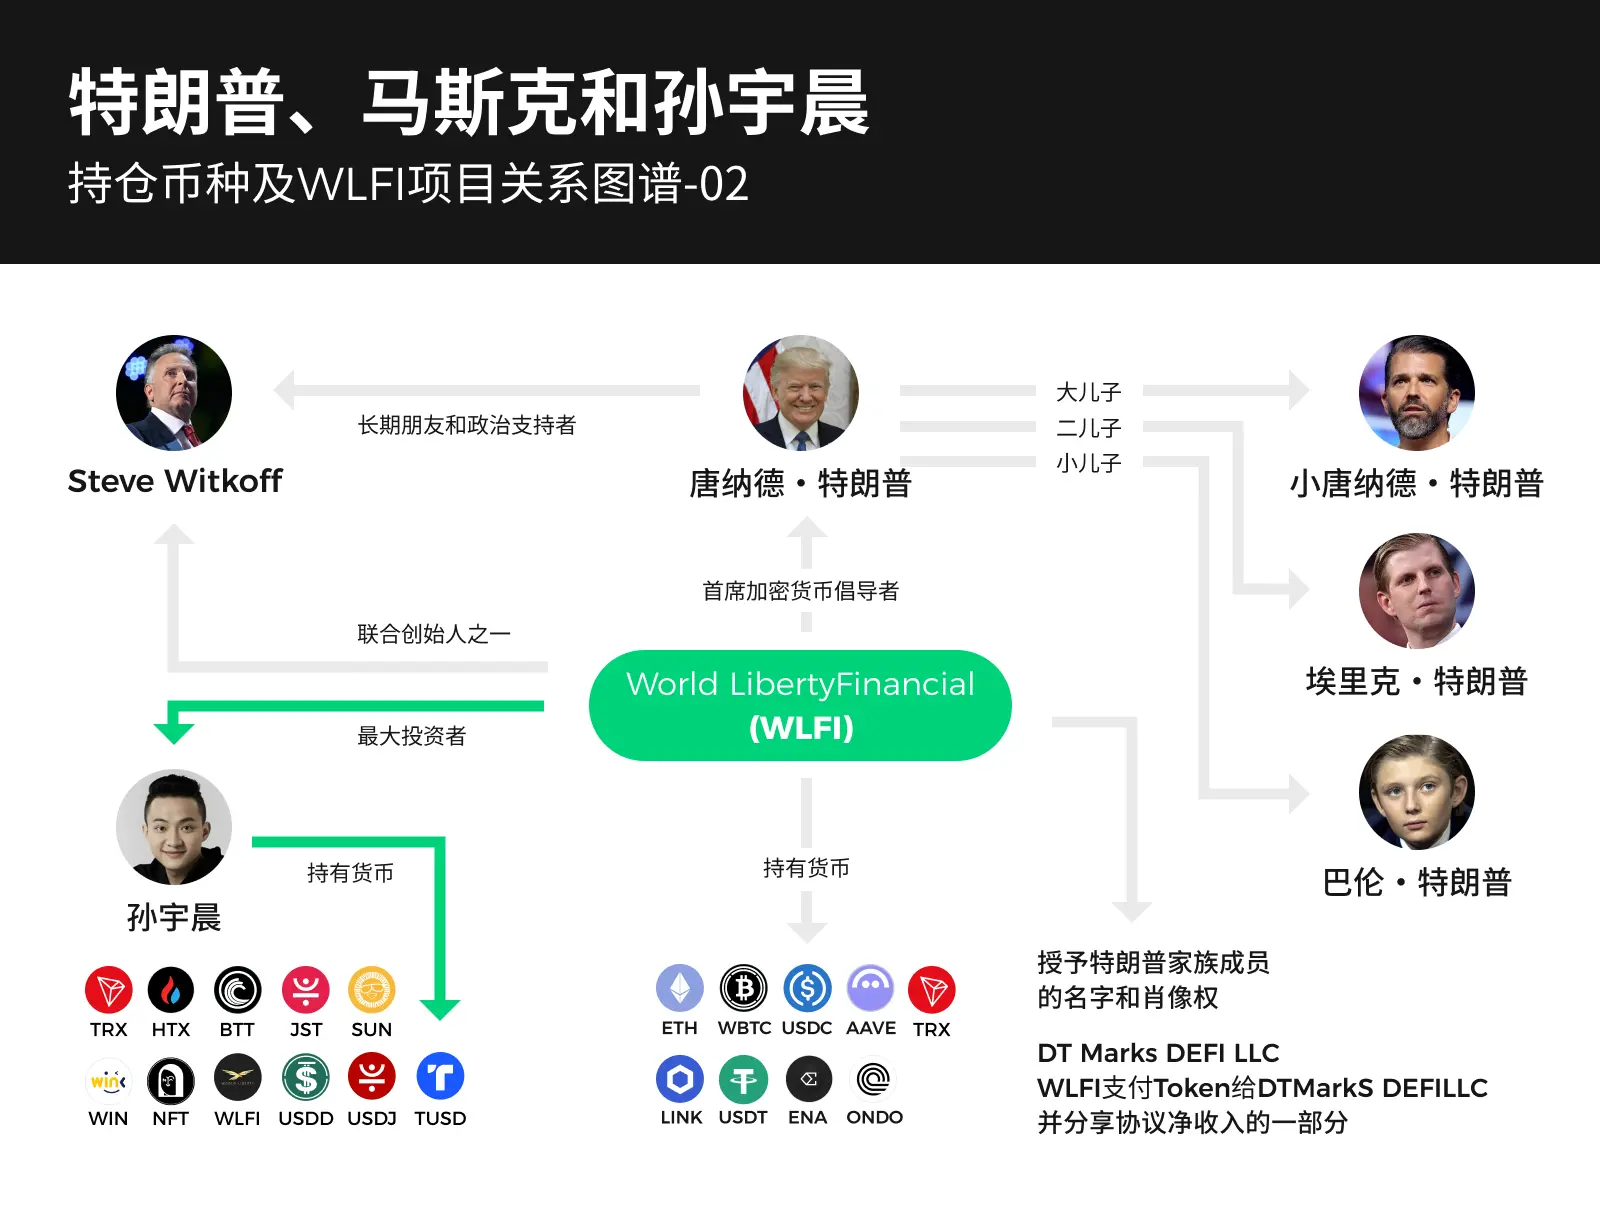Image resolution: width=1600 pixels, height=1224 pixels.
Task: Select the USDT tether icon
Action: (743, 1079)
